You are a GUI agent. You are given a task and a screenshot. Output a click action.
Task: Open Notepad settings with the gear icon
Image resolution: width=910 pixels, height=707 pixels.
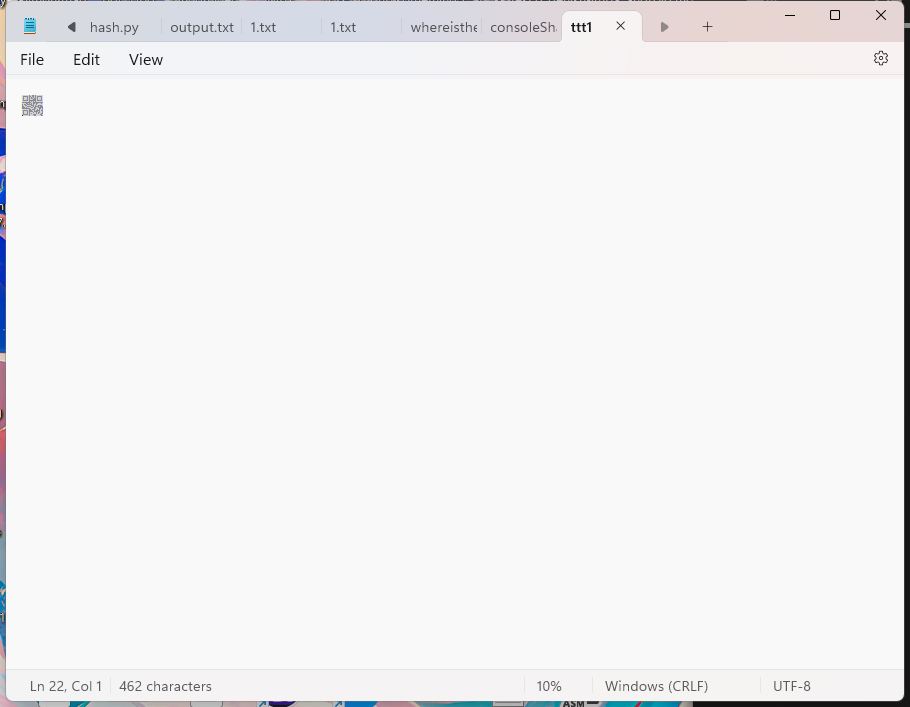click(x=880, y=59)
